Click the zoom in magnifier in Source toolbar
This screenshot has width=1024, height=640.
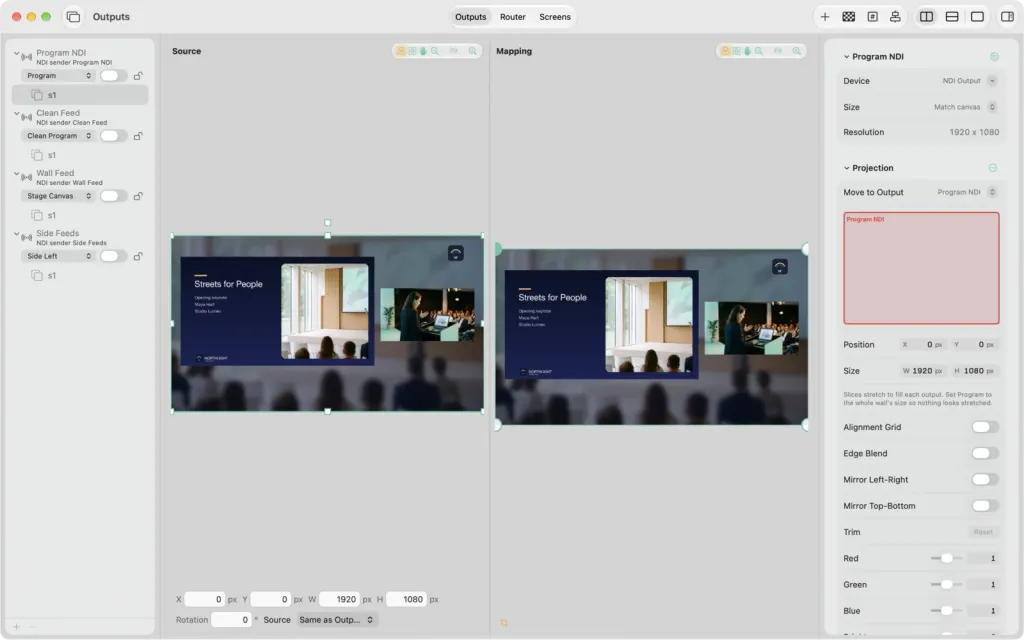point(472,51)
